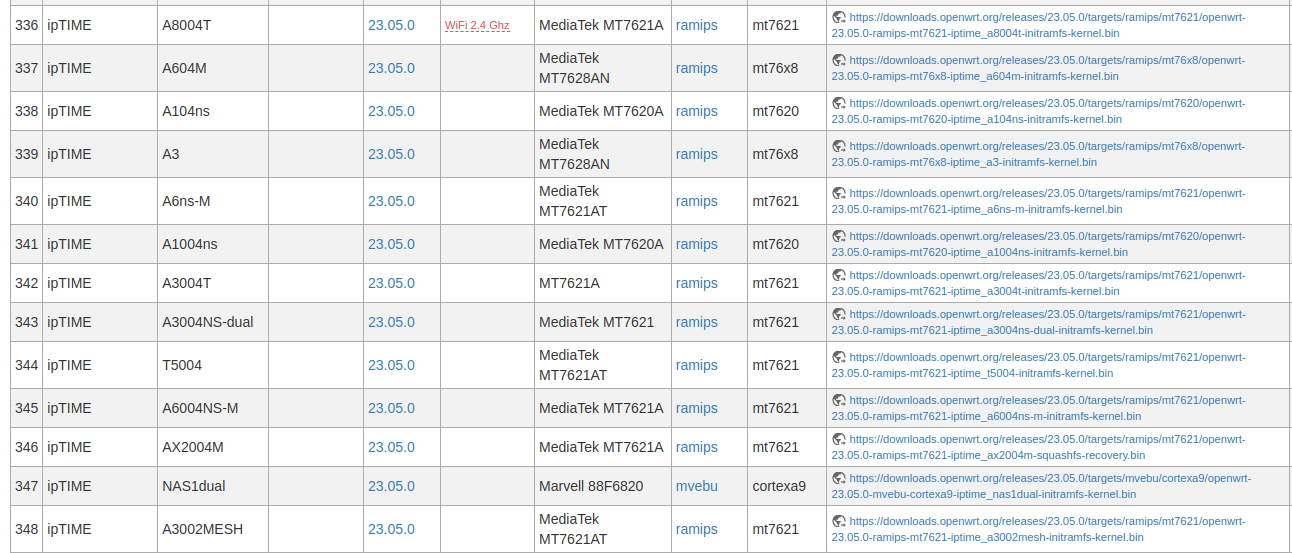
Task: Click the WiFi 2.4 Ghz link
Action: click(x=477, y=25)
